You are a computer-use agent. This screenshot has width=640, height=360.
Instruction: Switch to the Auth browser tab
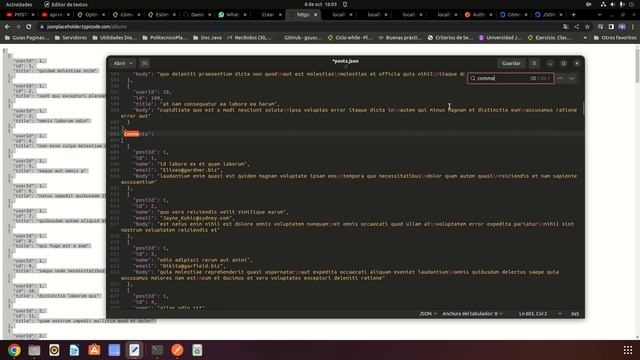[x=478, y=14]
